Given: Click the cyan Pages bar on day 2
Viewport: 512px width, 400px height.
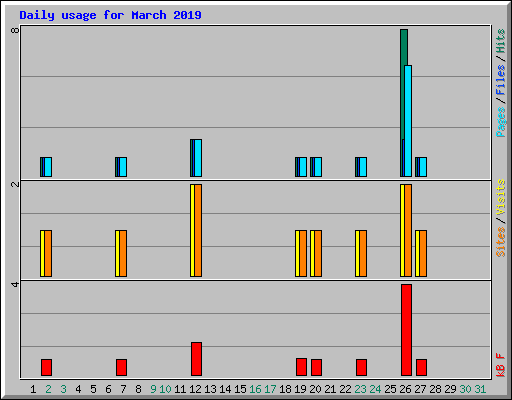Looking at the screenshot, I should [48, 167].
